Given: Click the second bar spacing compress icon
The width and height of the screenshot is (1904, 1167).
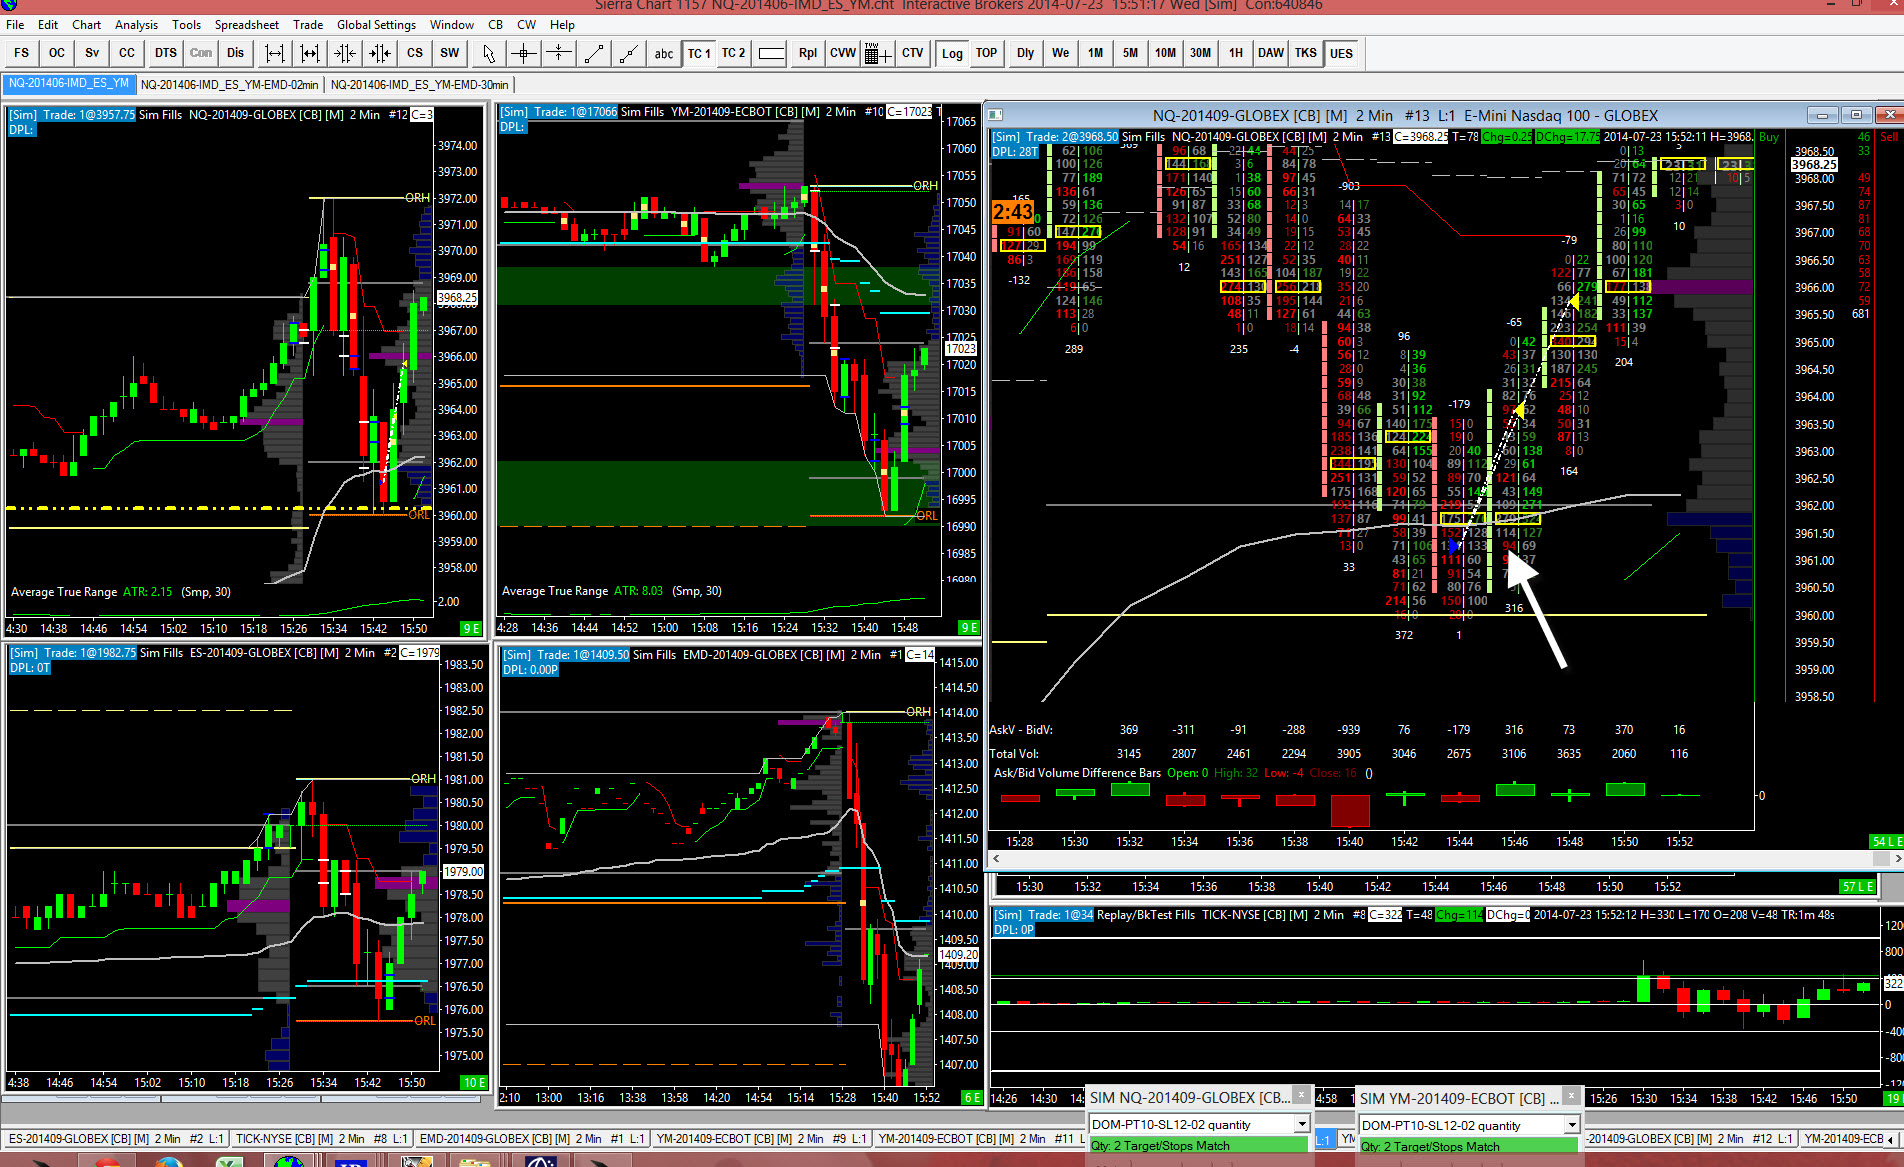Looking at the screenshot, I should coord(380,53).
